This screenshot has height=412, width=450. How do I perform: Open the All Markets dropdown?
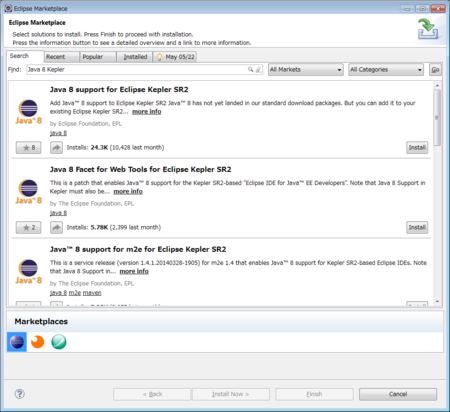coord(306,70)
